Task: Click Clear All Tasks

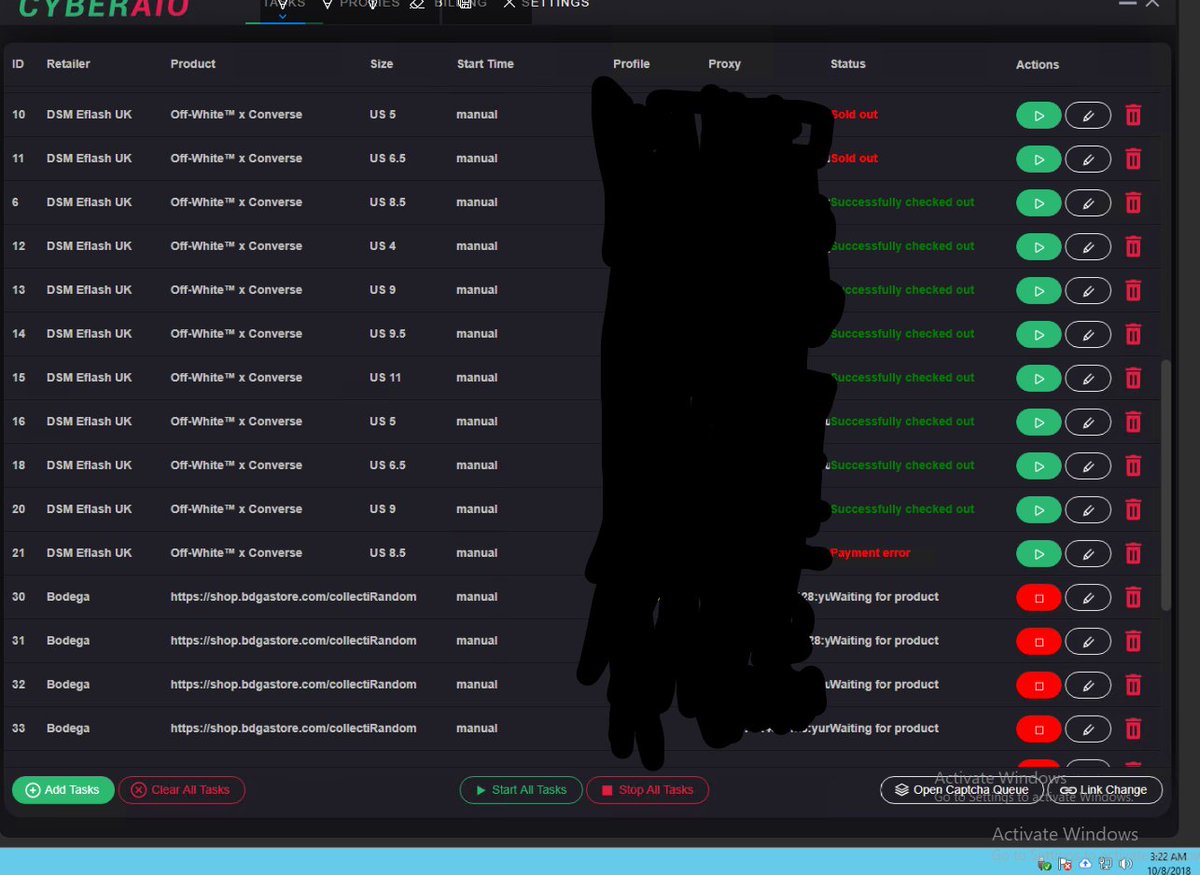Action: (x=181, y=790)
